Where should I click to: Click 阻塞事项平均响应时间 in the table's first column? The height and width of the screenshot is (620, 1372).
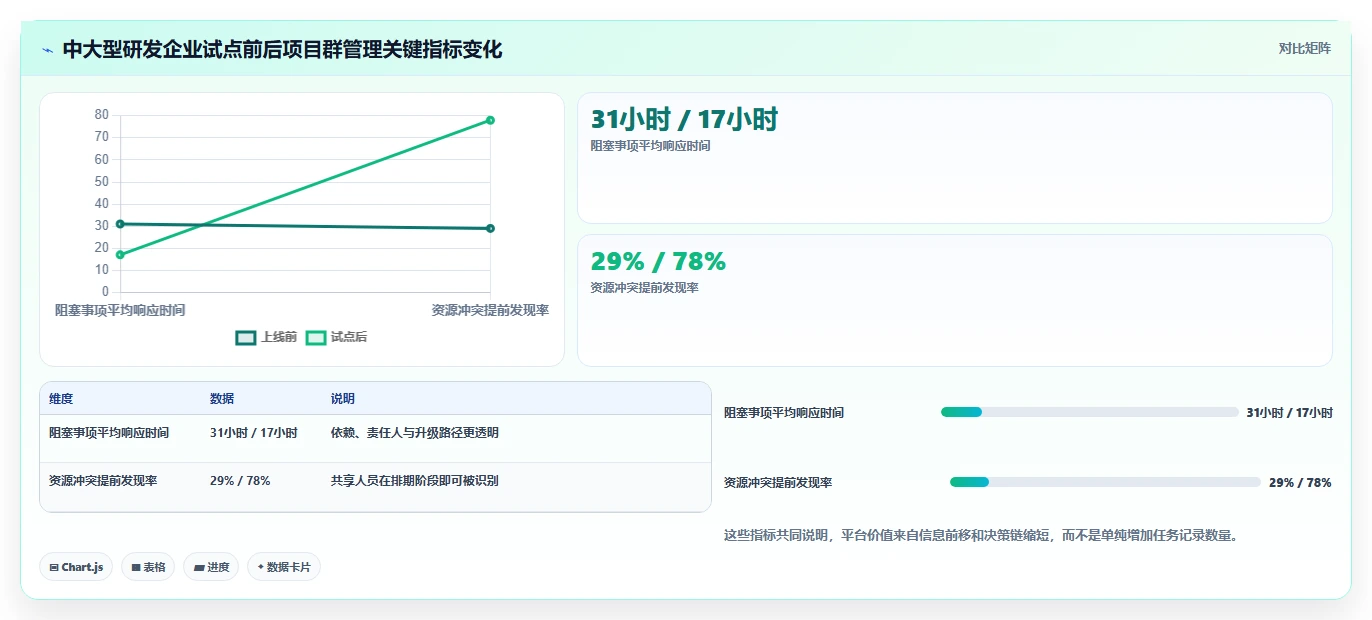tap(109, 433)
